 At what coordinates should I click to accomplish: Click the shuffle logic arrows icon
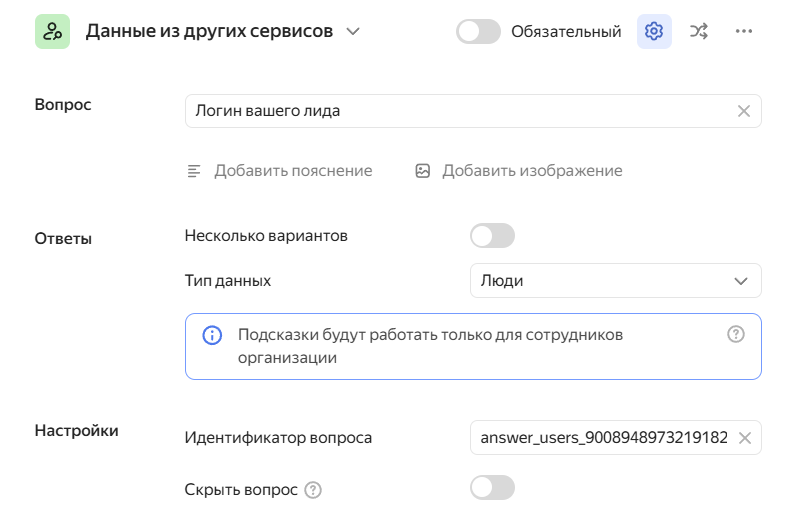(x=699, y=31)
